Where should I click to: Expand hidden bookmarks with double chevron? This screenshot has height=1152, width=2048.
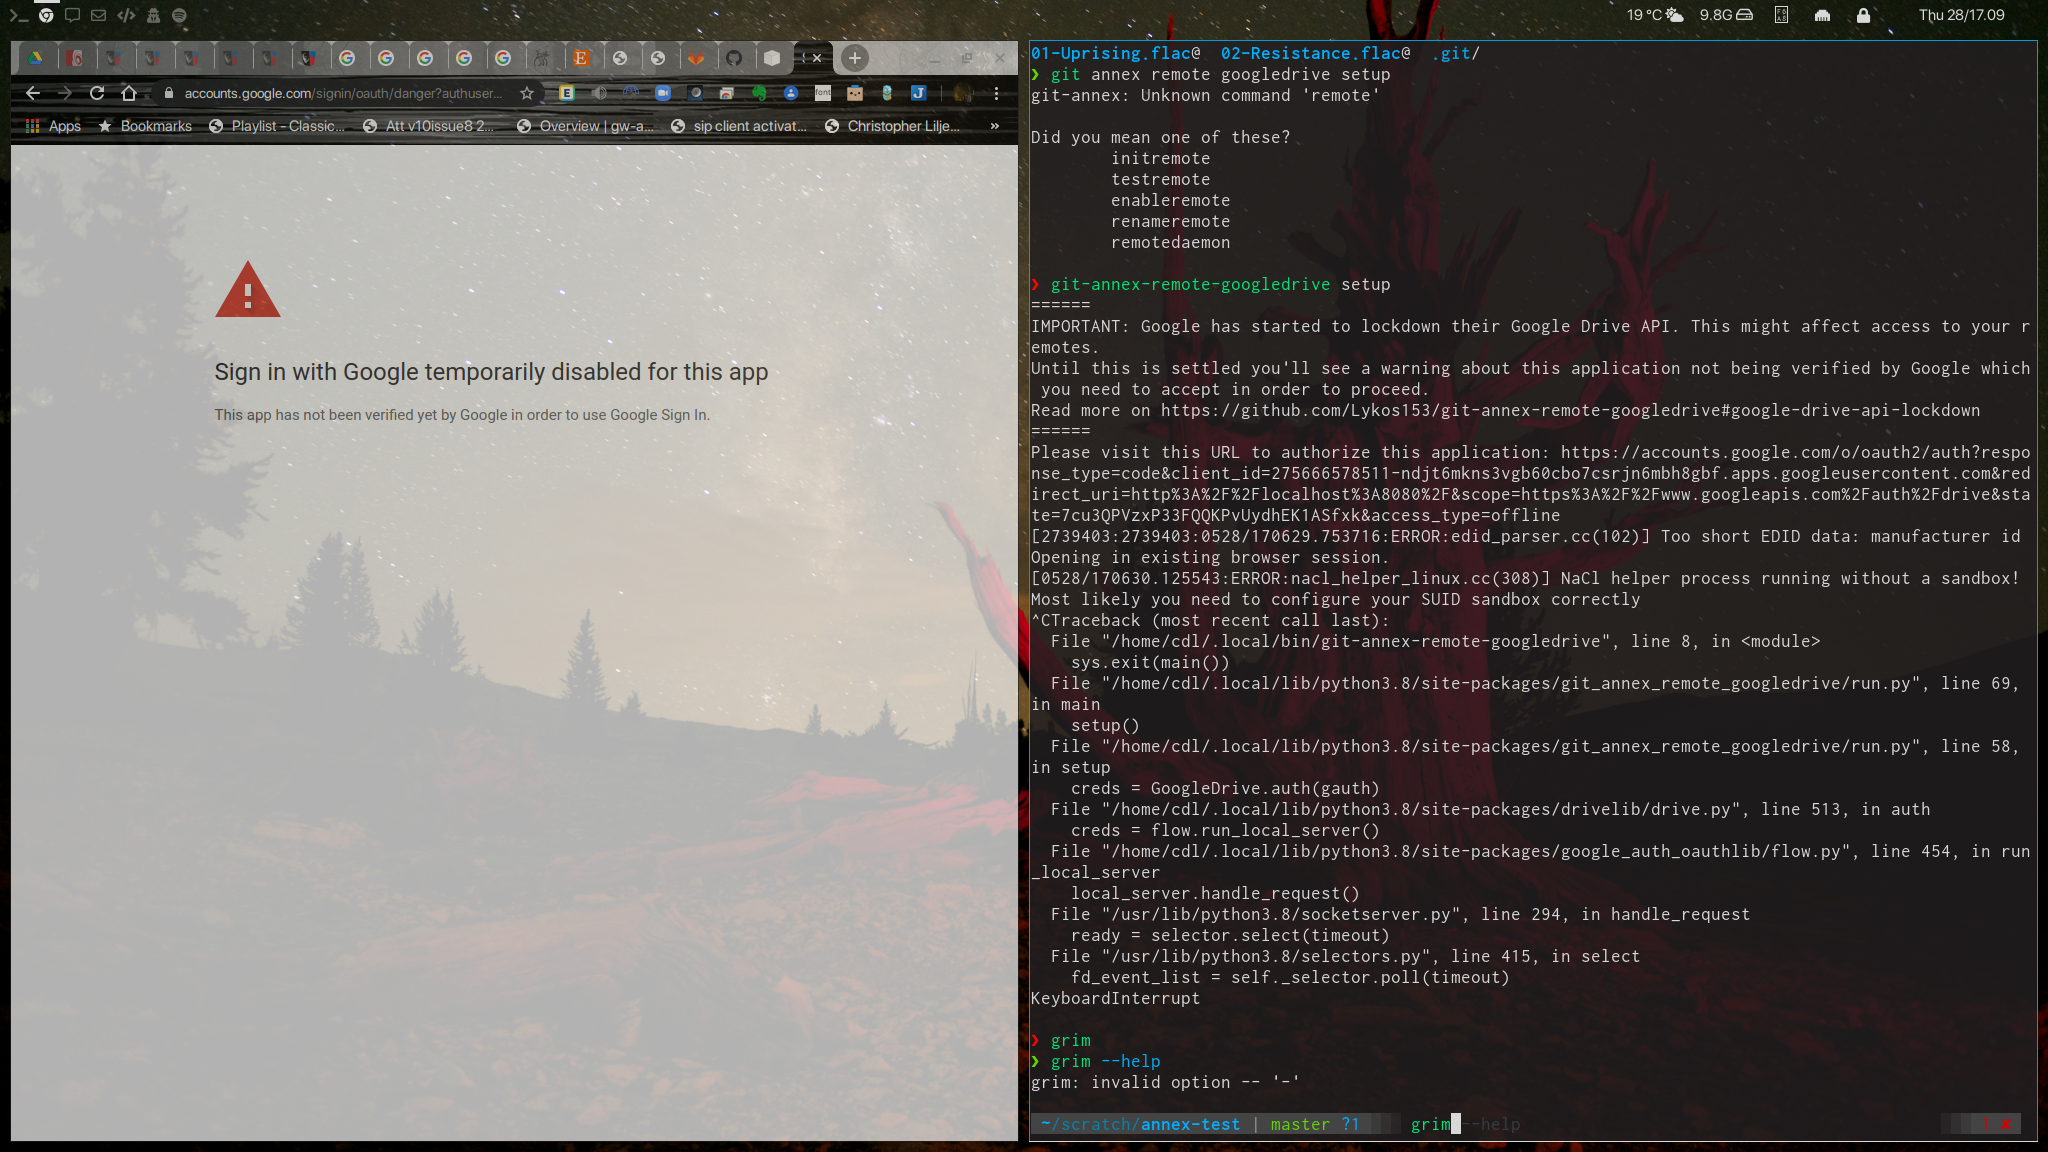994,126
